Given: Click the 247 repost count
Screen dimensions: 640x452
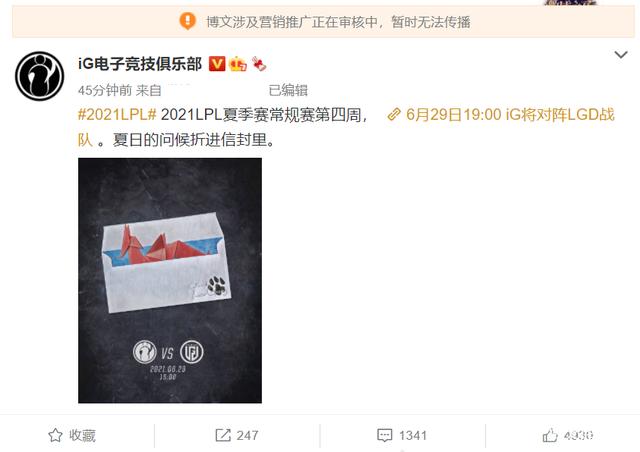Looking at the screenshot, I should 247,436.
